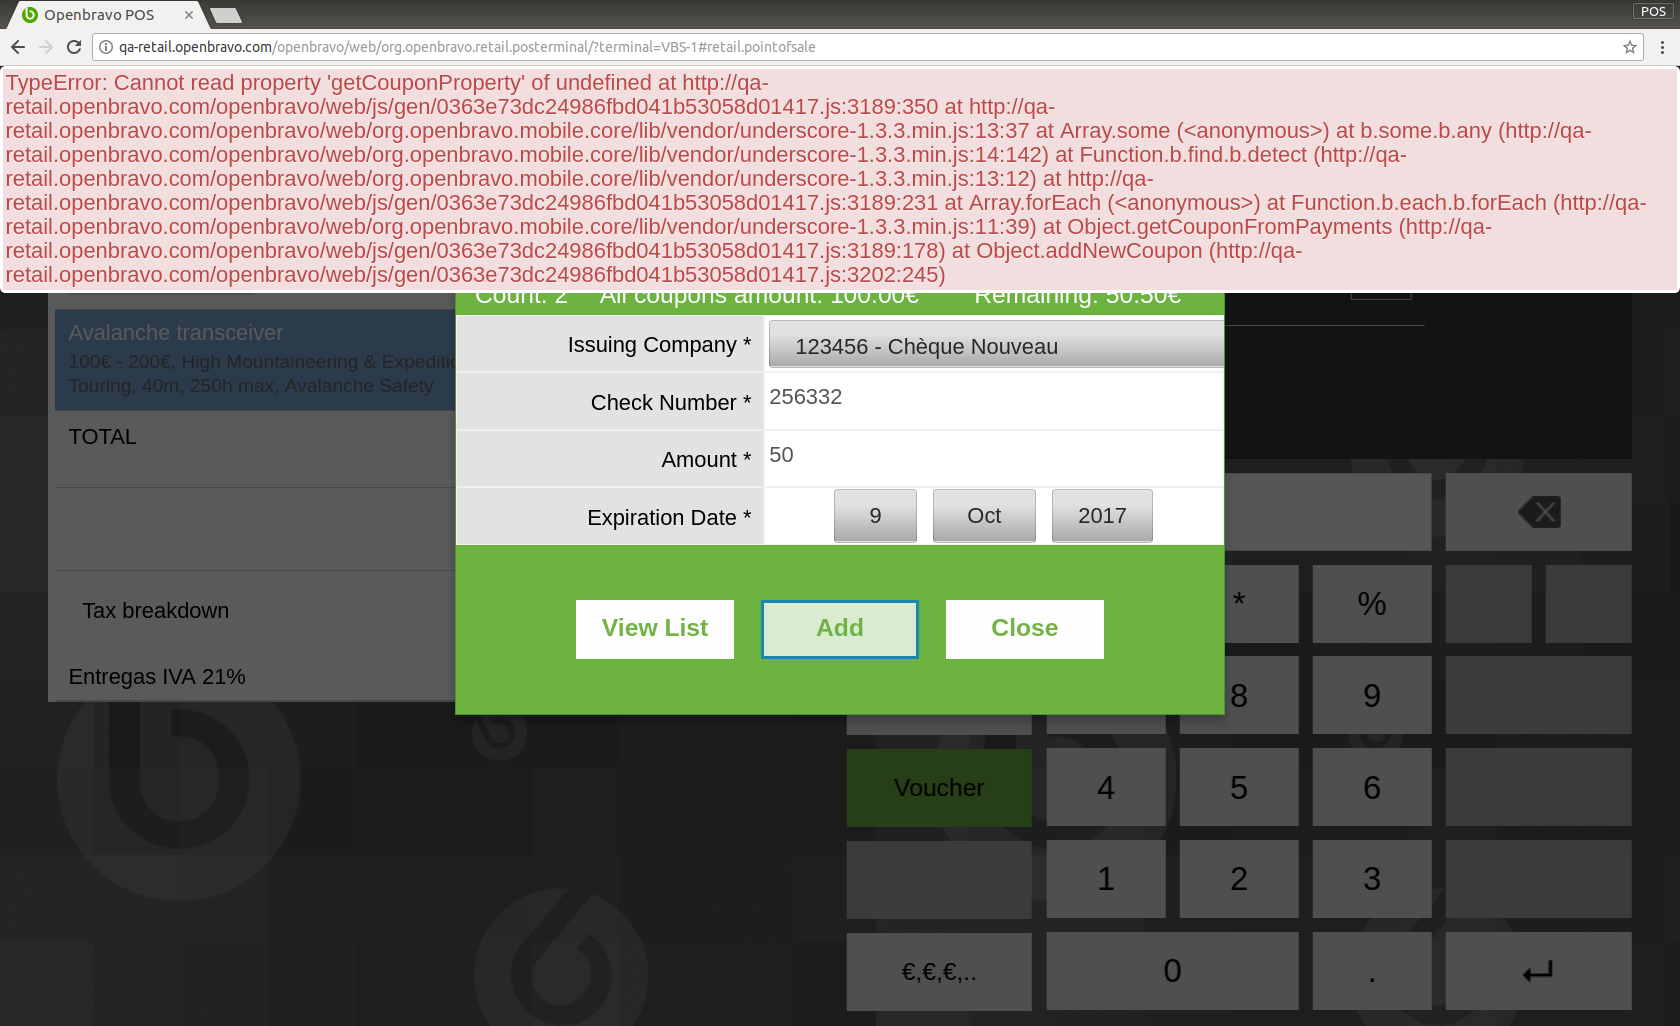This screenshot has width=1680, height=1026.
Task: Click into the Check Number field
Action: click(993, 400)
